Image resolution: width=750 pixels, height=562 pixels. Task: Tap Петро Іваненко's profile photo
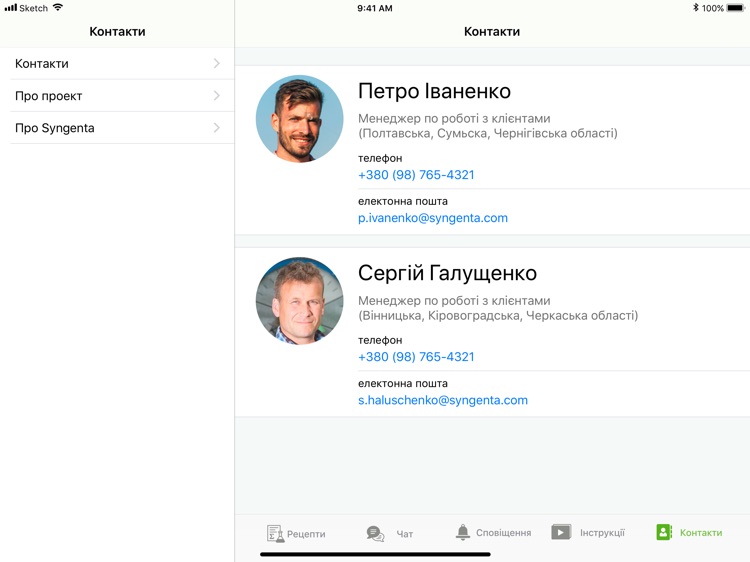[299, 119]
